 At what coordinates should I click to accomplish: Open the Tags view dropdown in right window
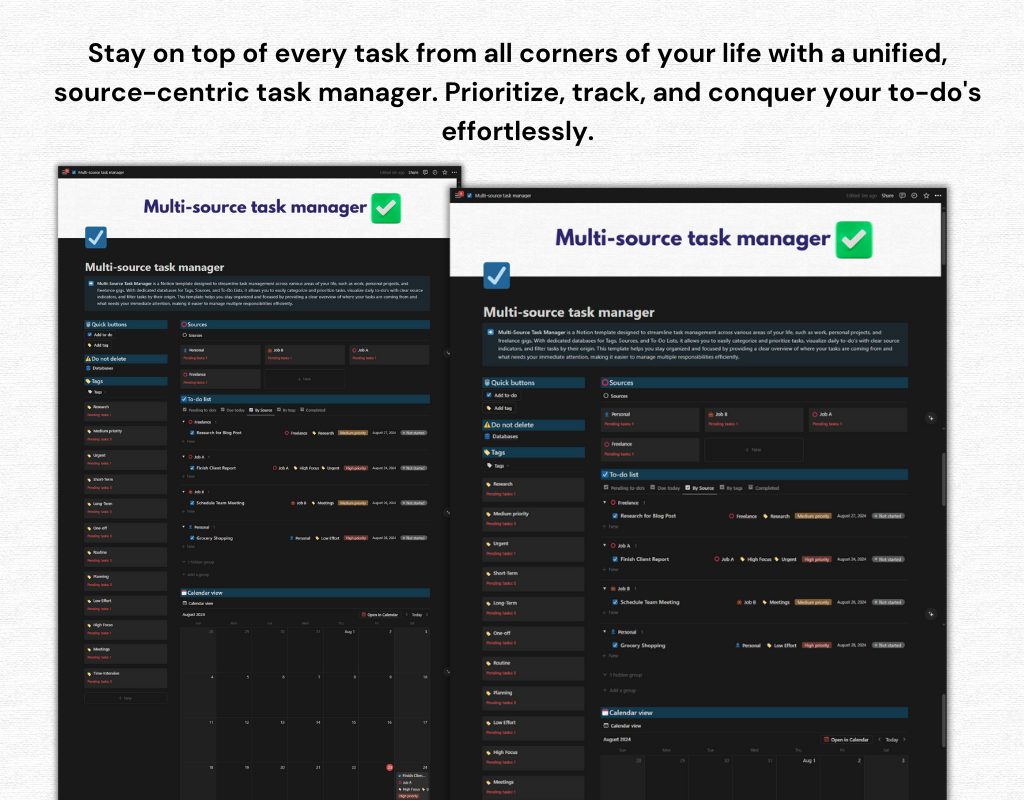pyautogui.click(x=498, y=466)
